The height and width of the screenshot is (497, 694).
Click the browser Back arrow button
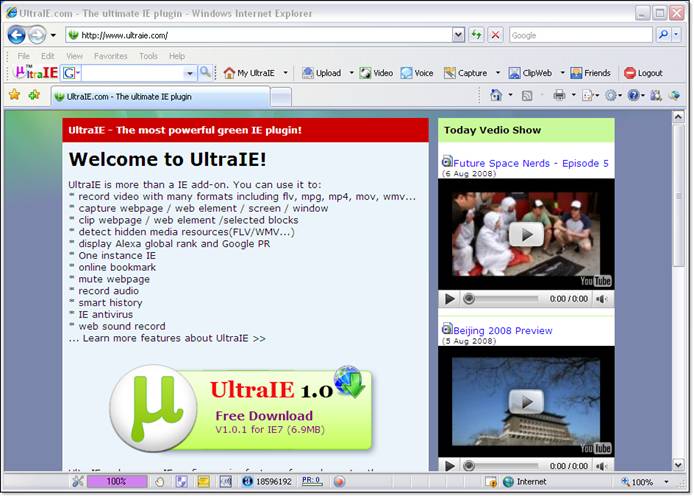(16, 35)
